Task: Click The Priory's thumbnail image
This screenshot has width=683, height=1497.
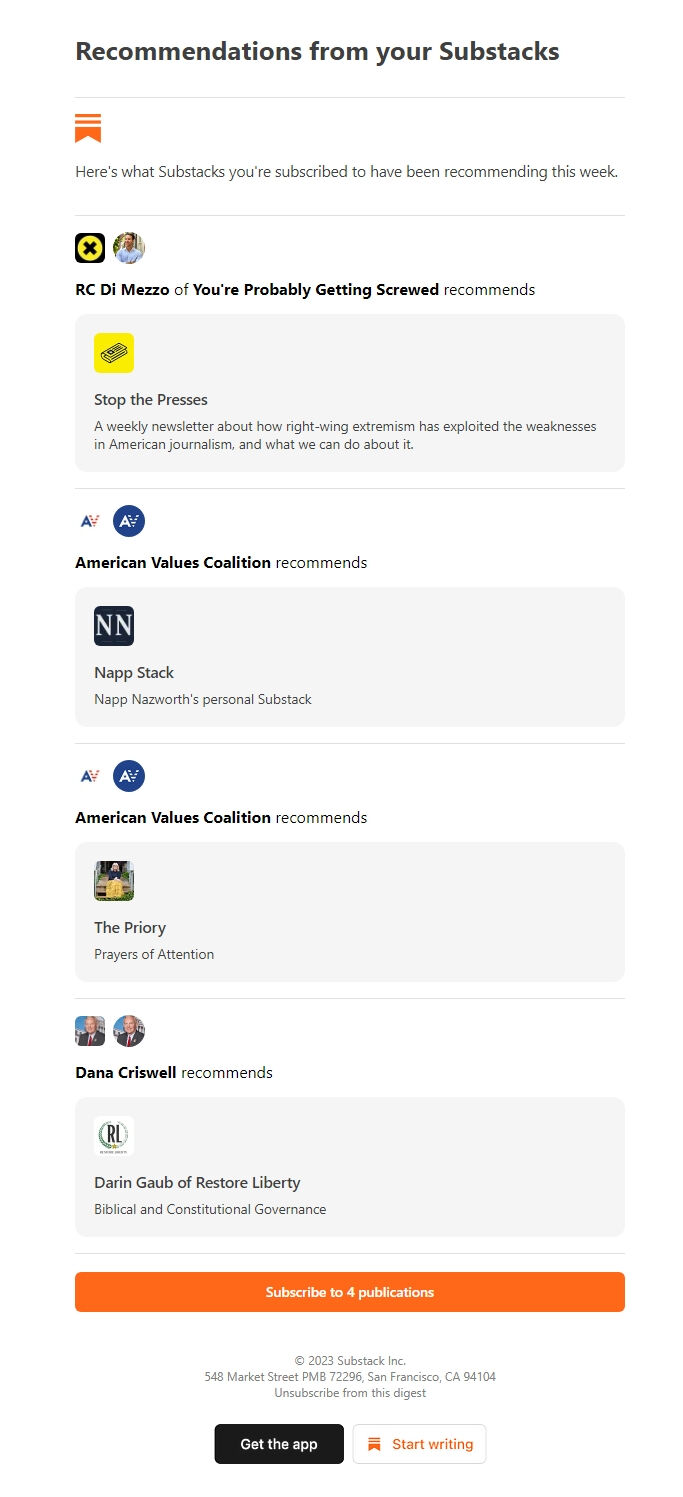Action: click(113, 880)
